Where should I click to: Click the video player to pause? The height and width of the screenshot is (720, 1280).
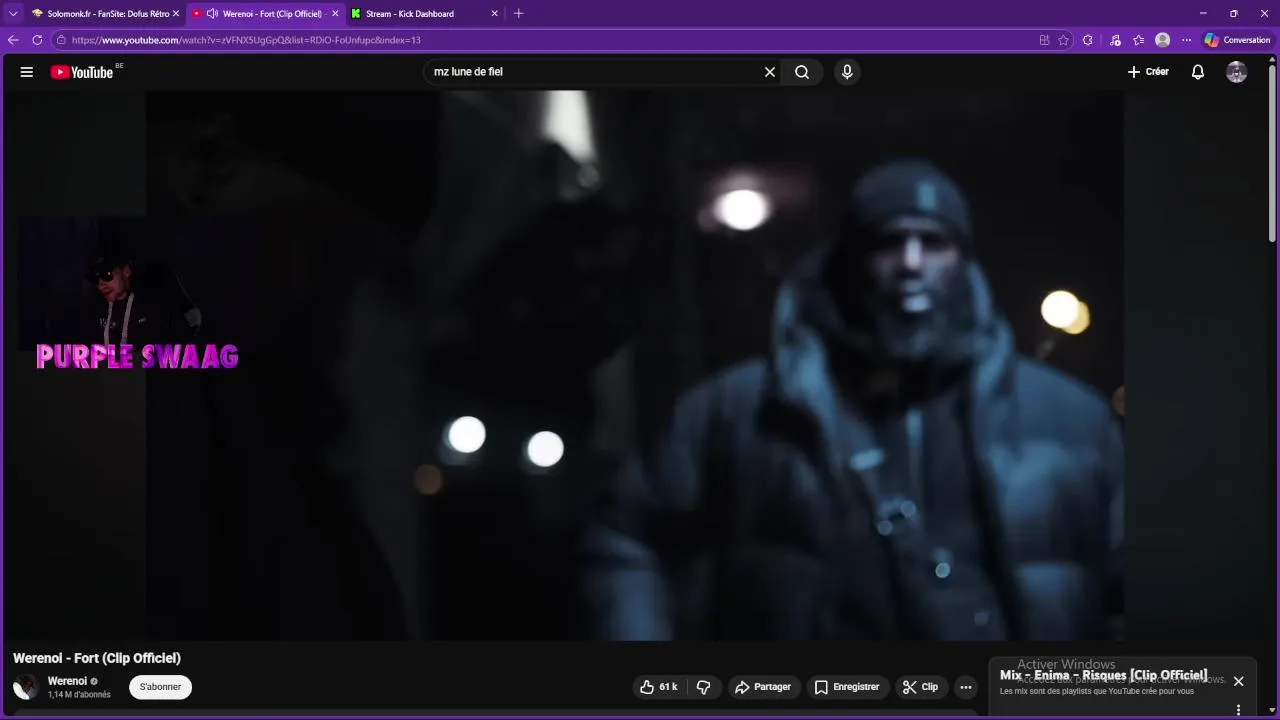pyautogui.click(x=634, y=365)
